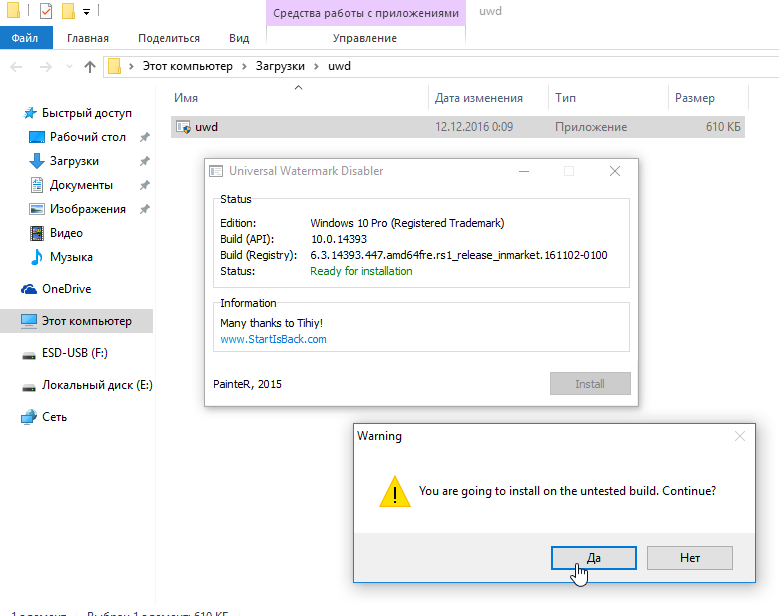
Task: Click the Локальный диск drive icon
Action: point(29,387)
